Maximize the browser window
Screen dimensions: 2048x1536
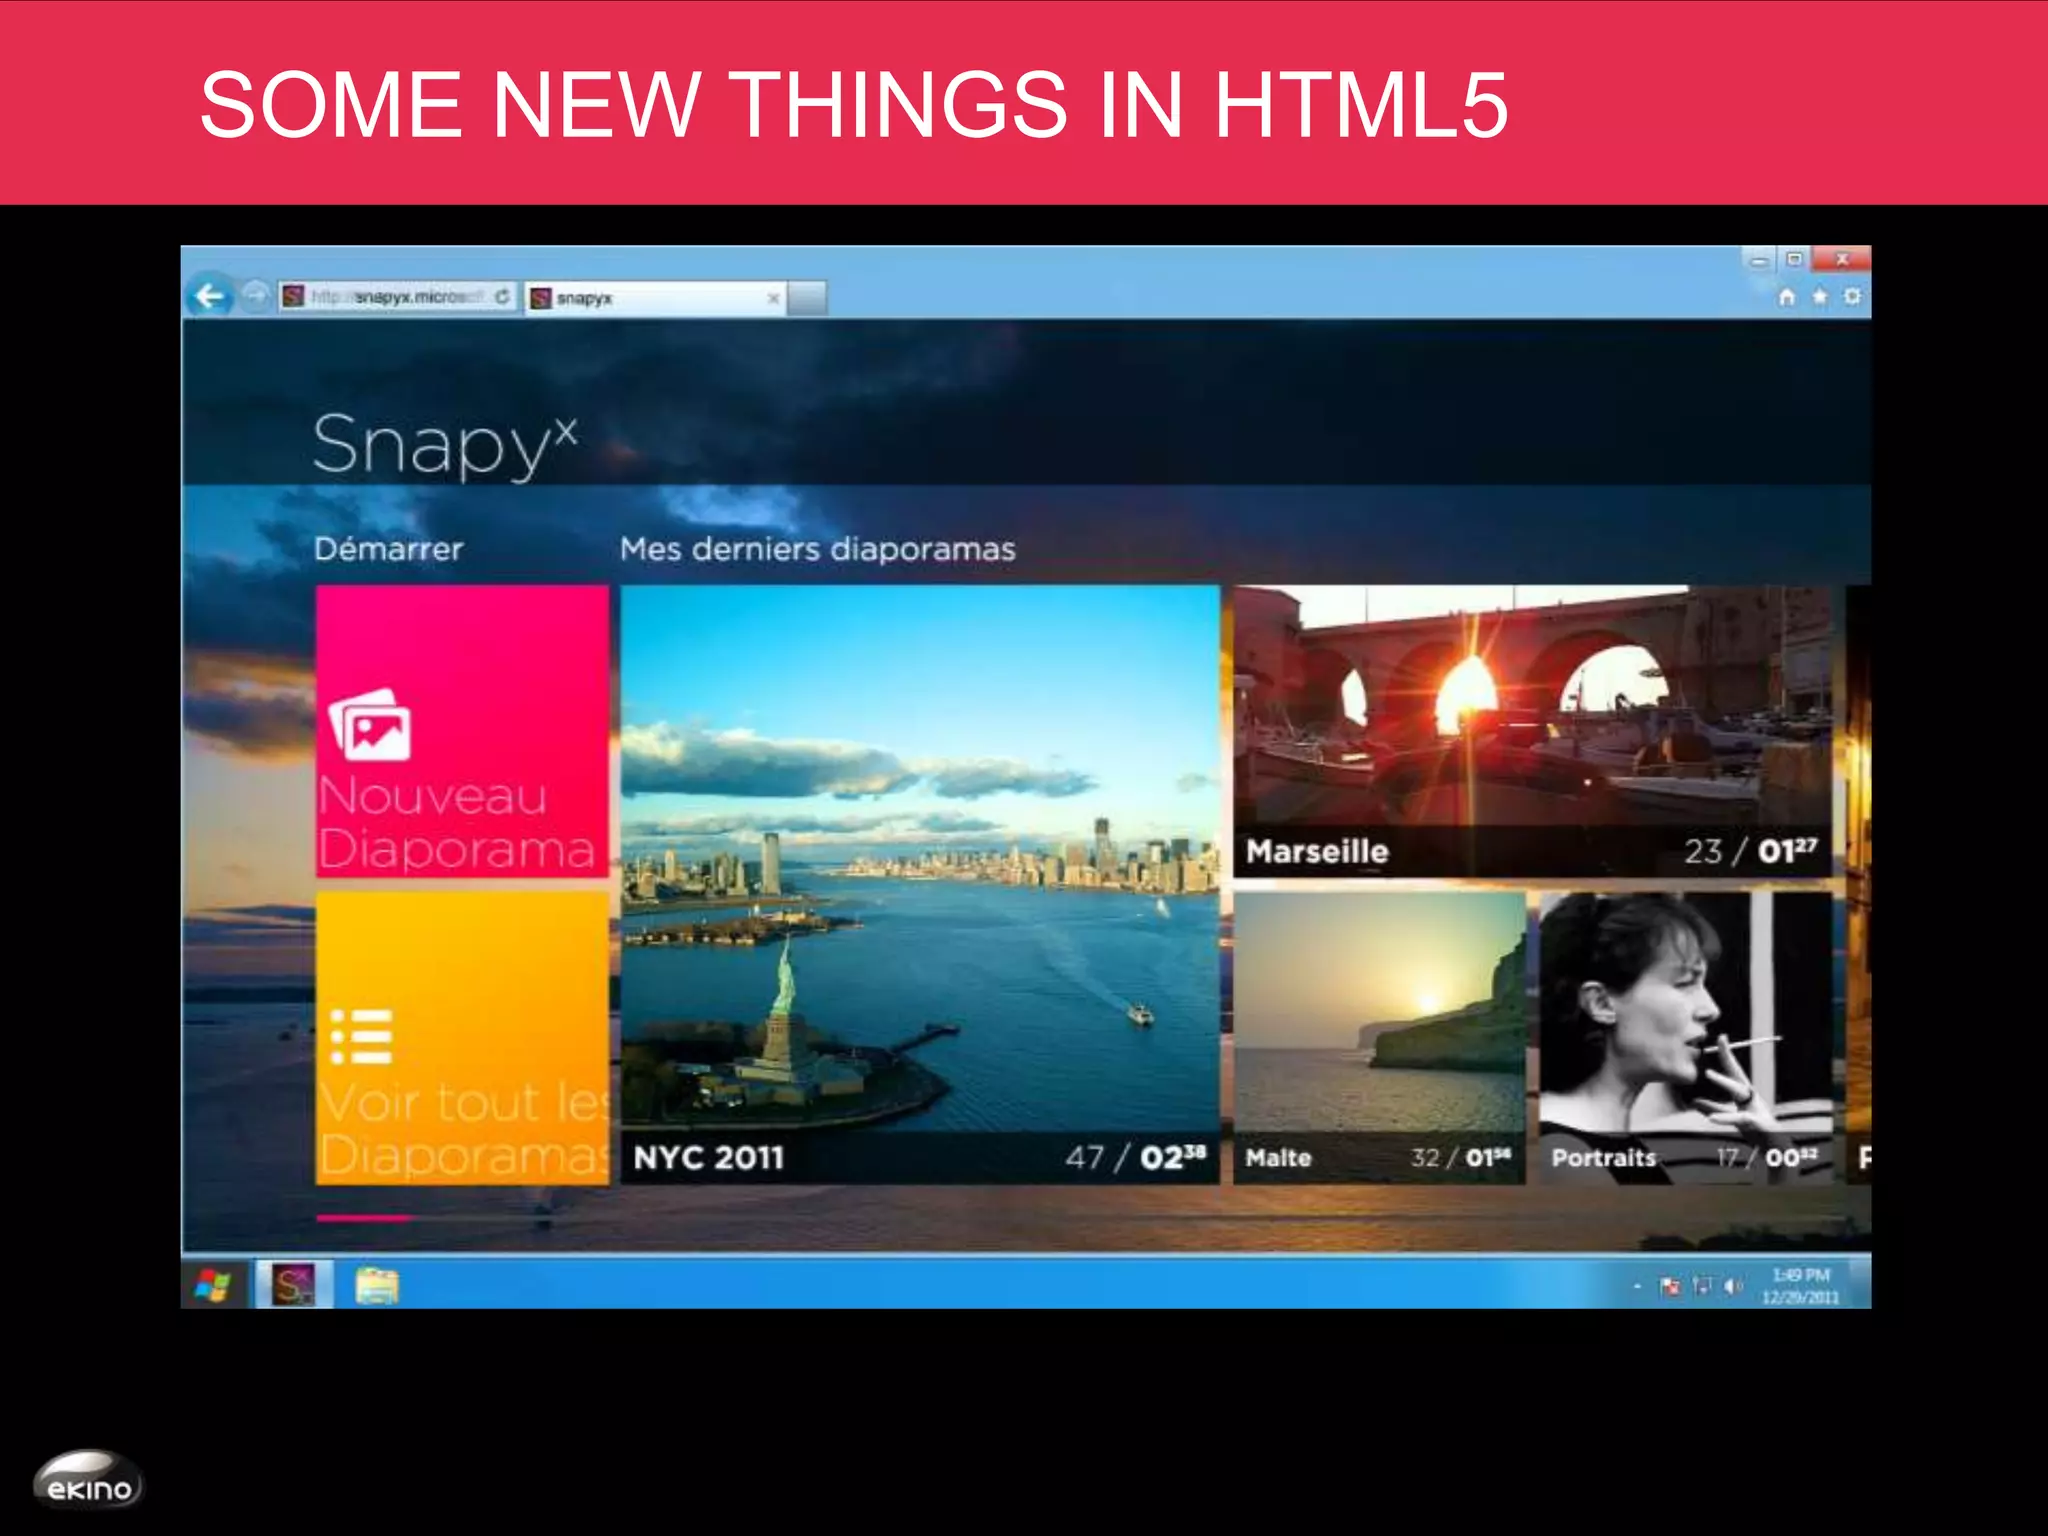(x=1795, y=260)
